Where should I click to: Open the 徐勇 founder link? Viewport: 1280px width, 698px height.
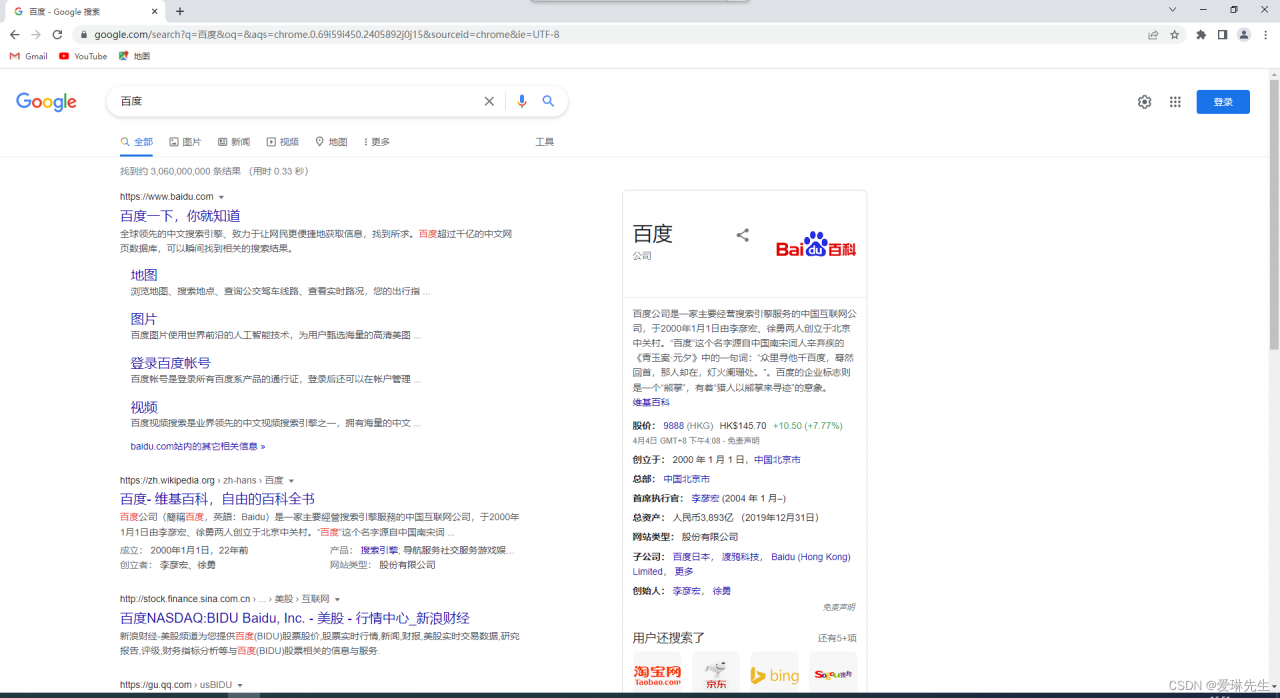(x=722, y=591)
